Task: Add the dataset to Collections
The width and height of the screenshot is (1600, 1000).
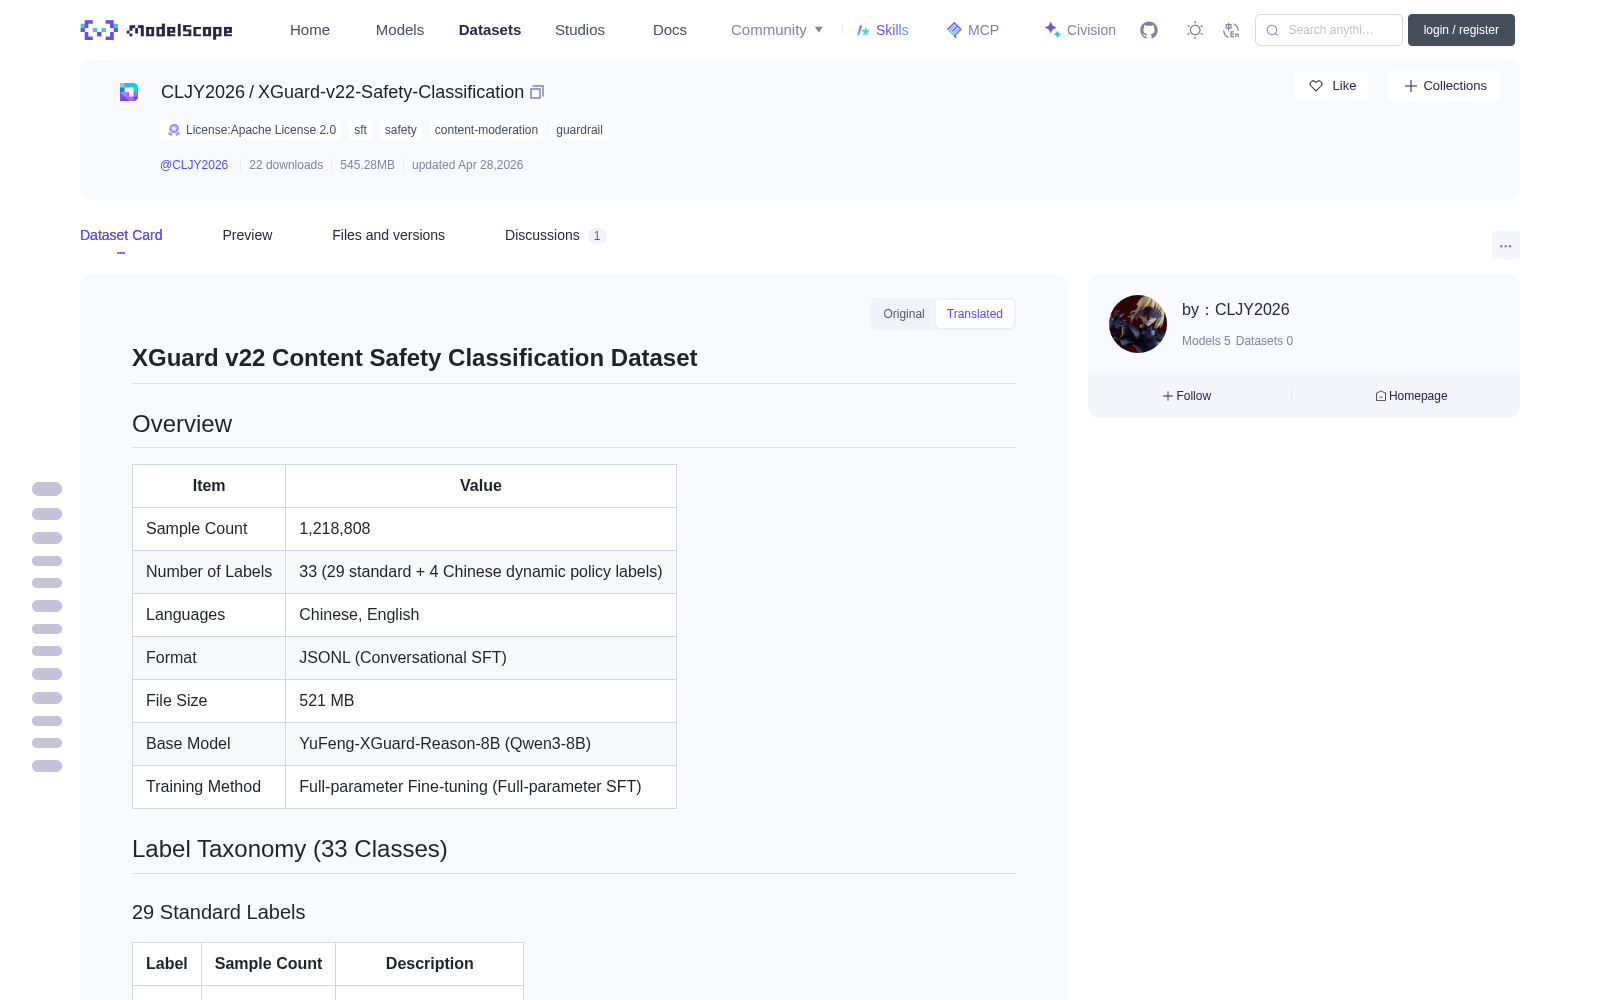Action: 1445,86
